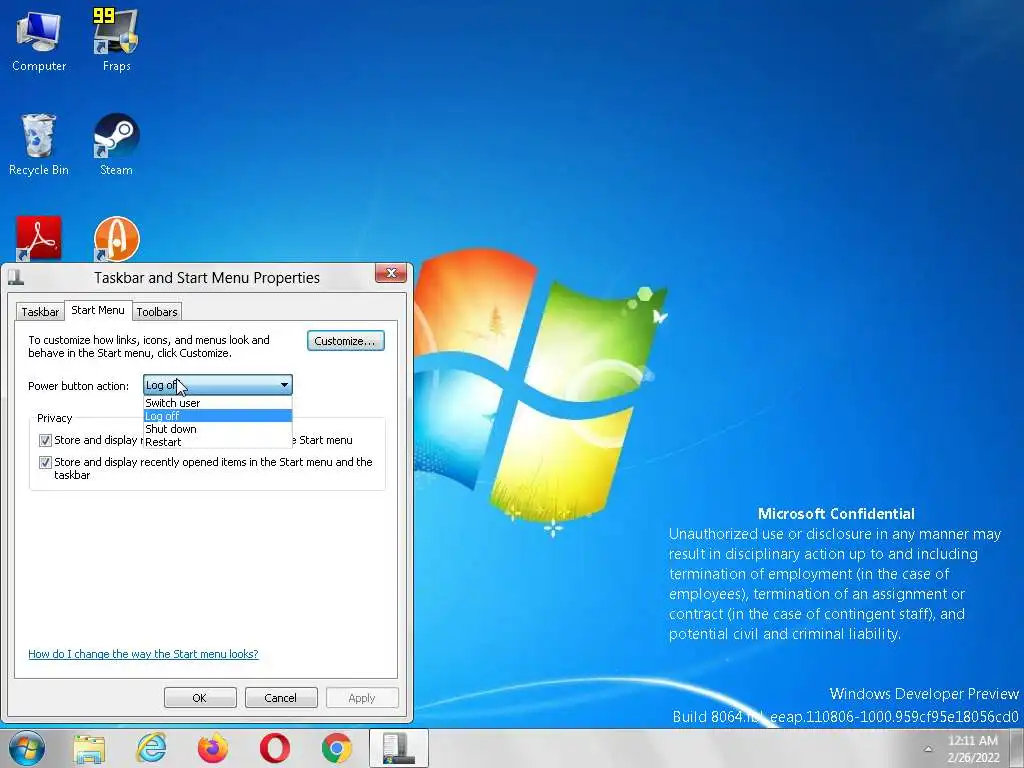Open the Computer desktop icon
Screen dimensions: 1024x768
[x=39, y=40]
